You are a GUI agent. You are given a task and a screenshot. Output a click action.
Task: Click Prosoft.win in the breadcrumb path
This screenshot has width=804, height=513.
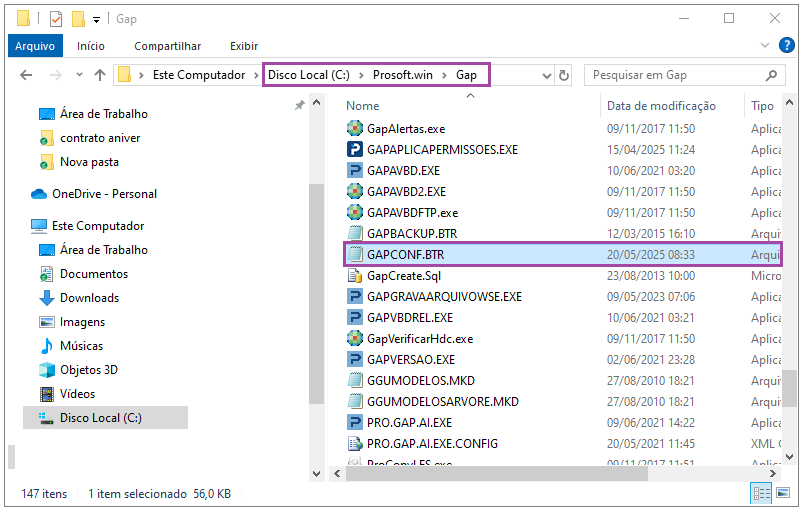[403, 75]
